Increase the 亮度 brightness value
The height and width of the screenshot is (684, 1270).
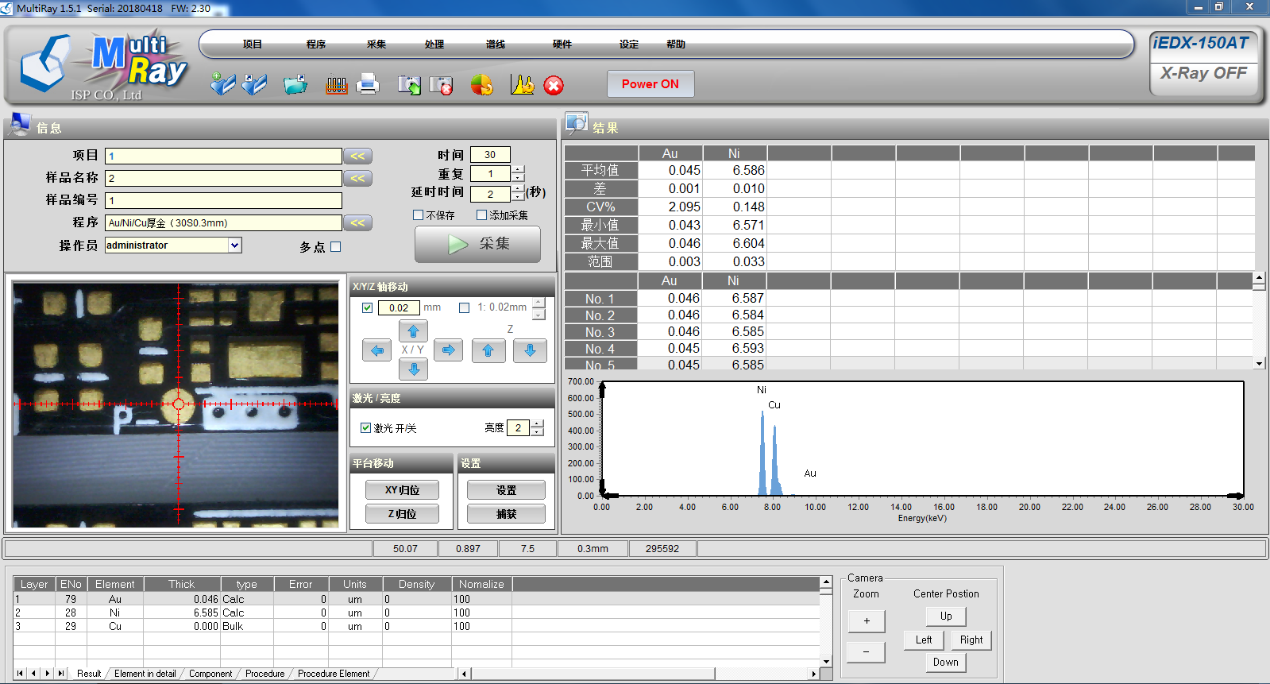538,424
